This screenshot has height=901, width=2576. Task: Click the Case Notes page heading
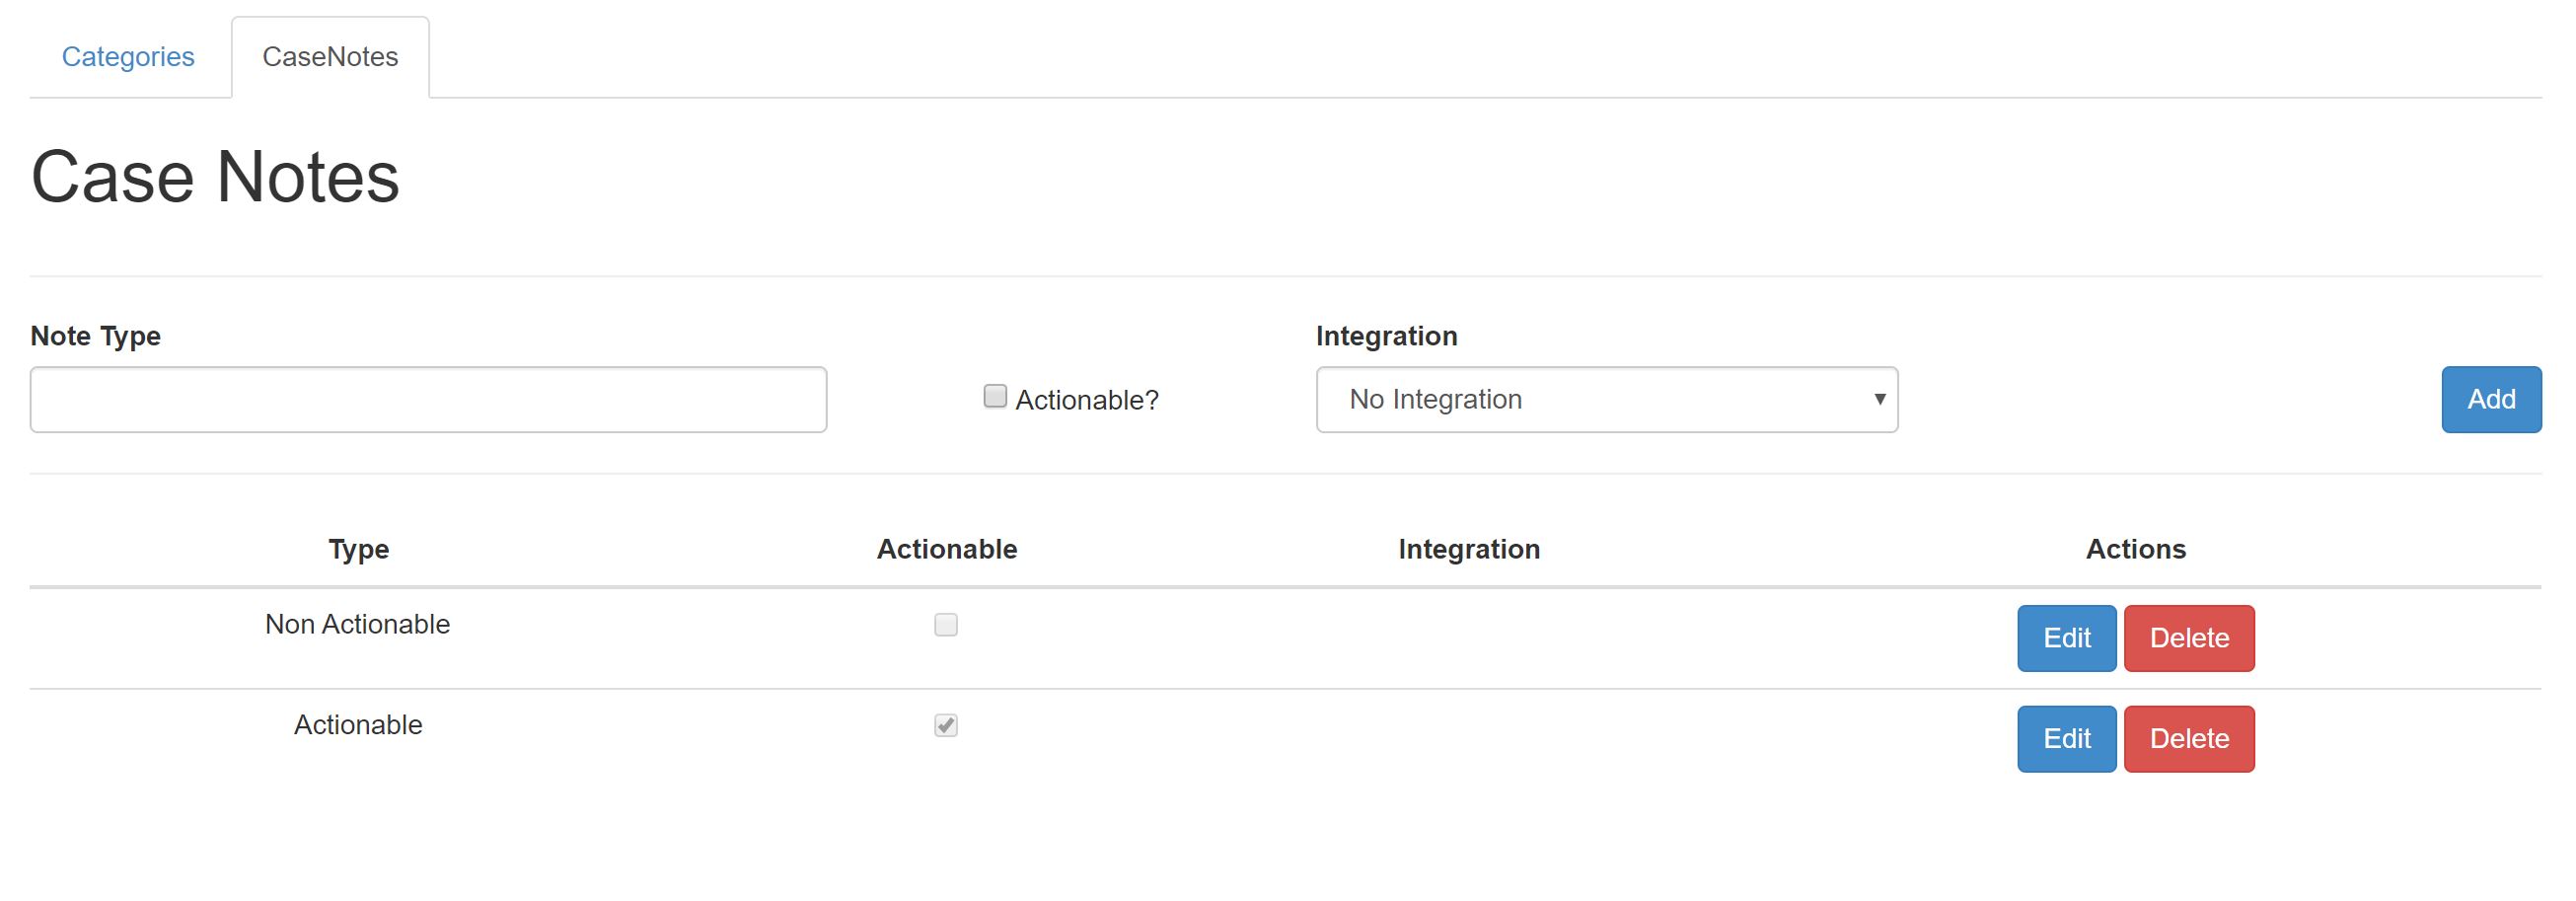coord(215,177)
